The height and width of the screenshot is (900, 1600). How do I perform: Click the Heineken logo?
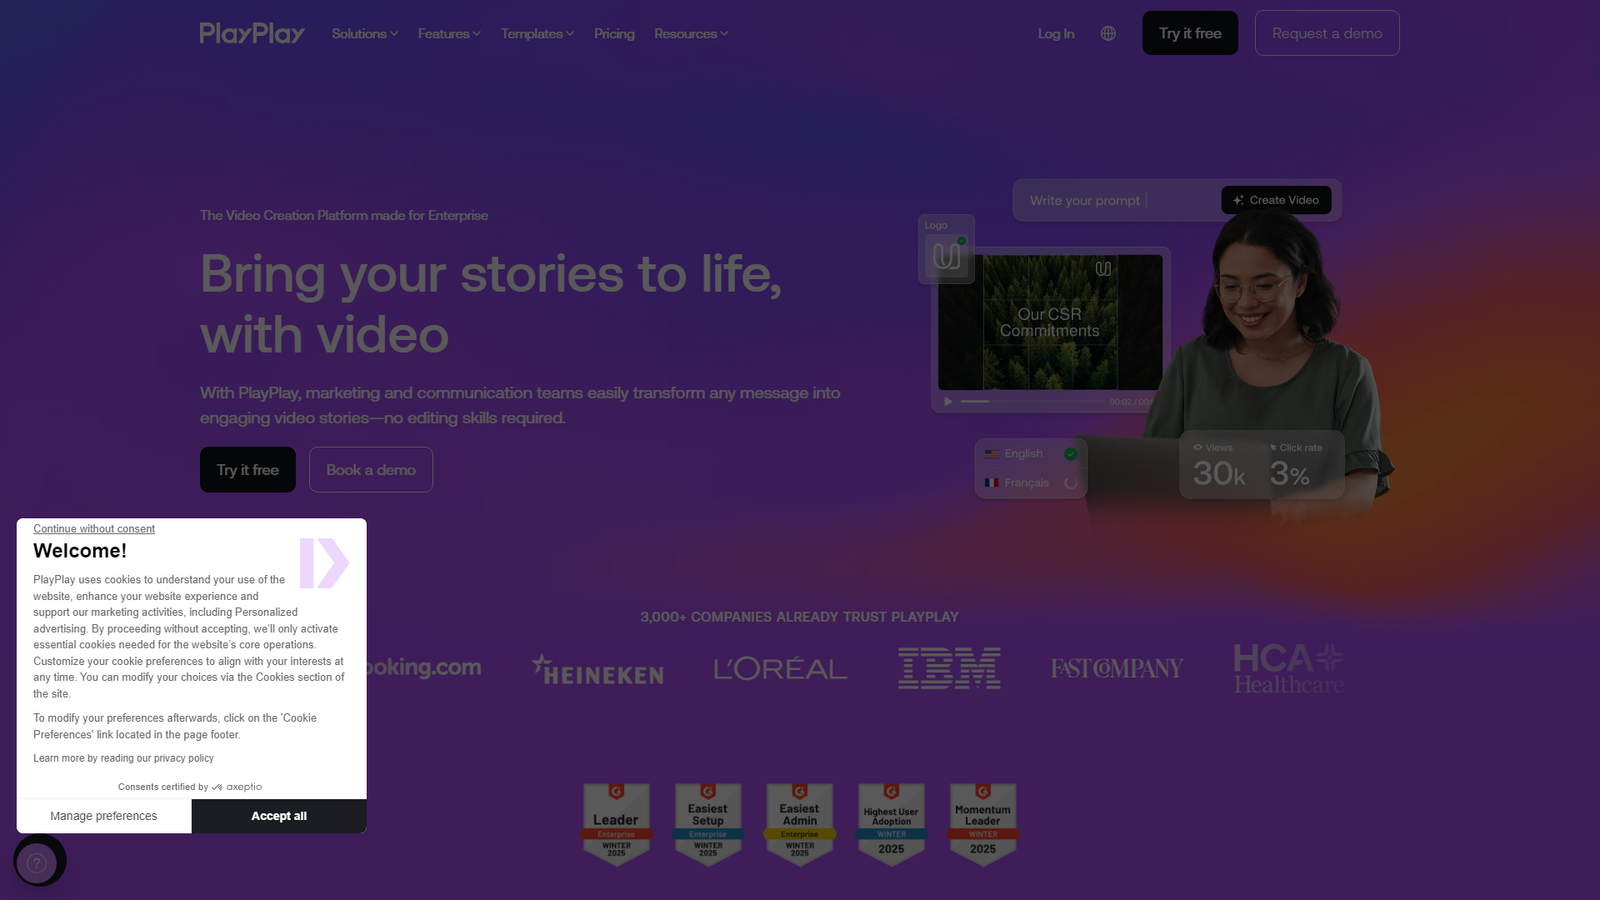(598, 670)
